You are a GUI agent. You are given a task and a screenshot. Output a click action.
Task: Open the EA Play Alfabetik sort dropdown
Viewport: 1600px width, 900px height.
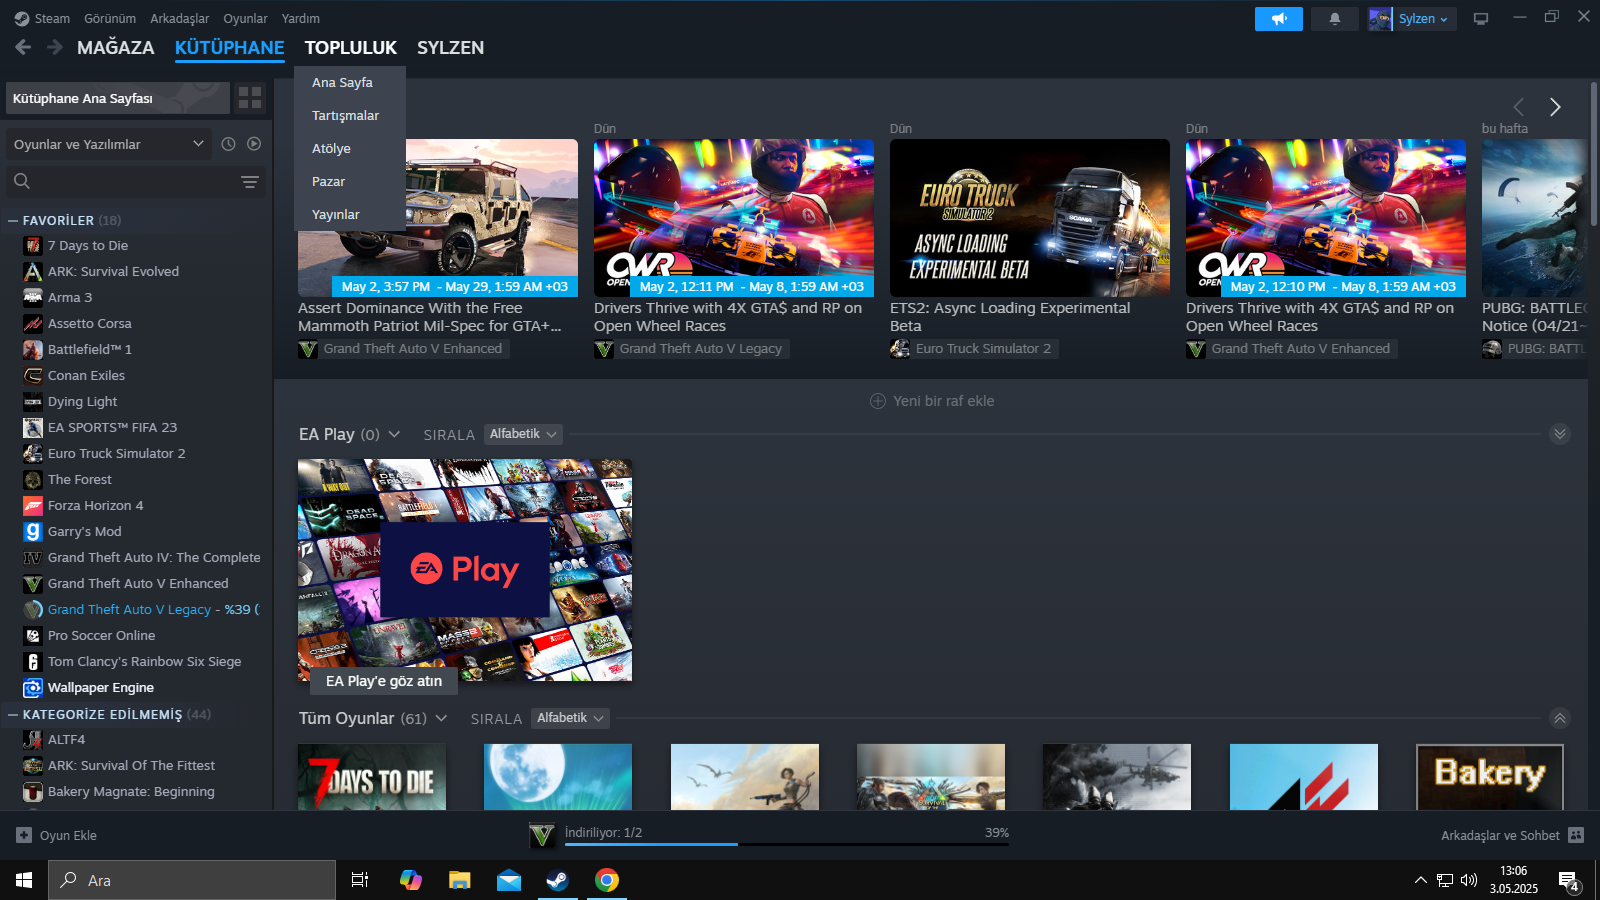(x=523, y=434)
